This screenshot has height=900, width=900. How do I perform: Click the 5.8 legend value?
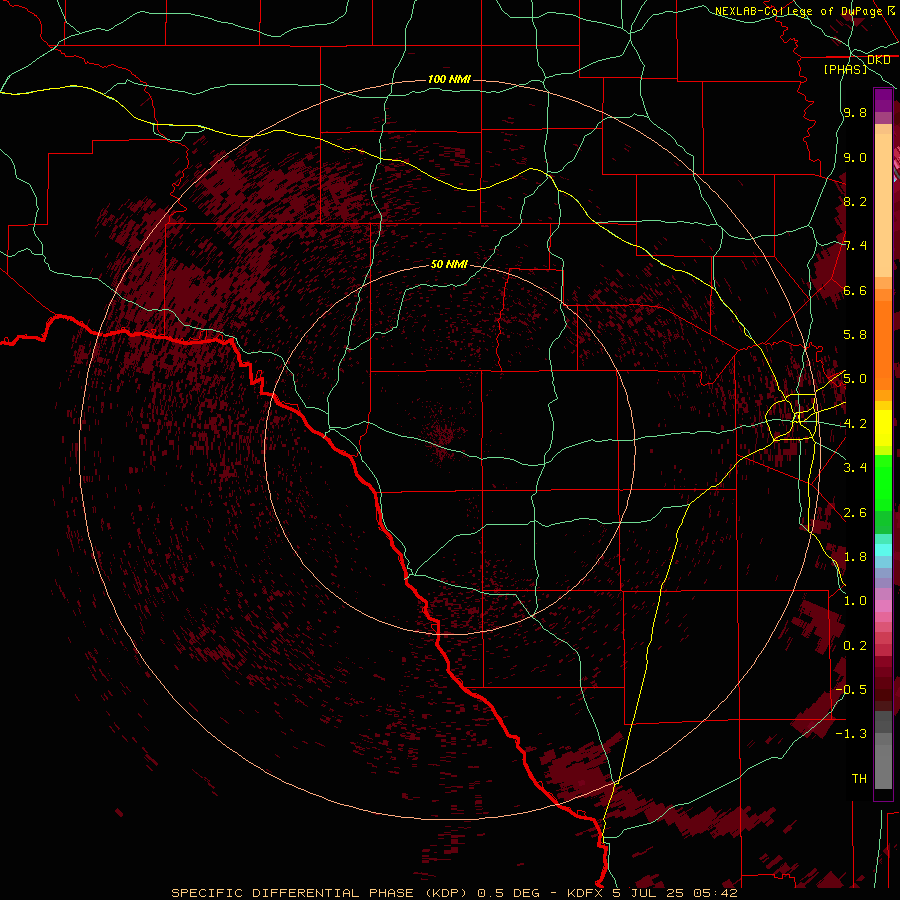(855, 335)
